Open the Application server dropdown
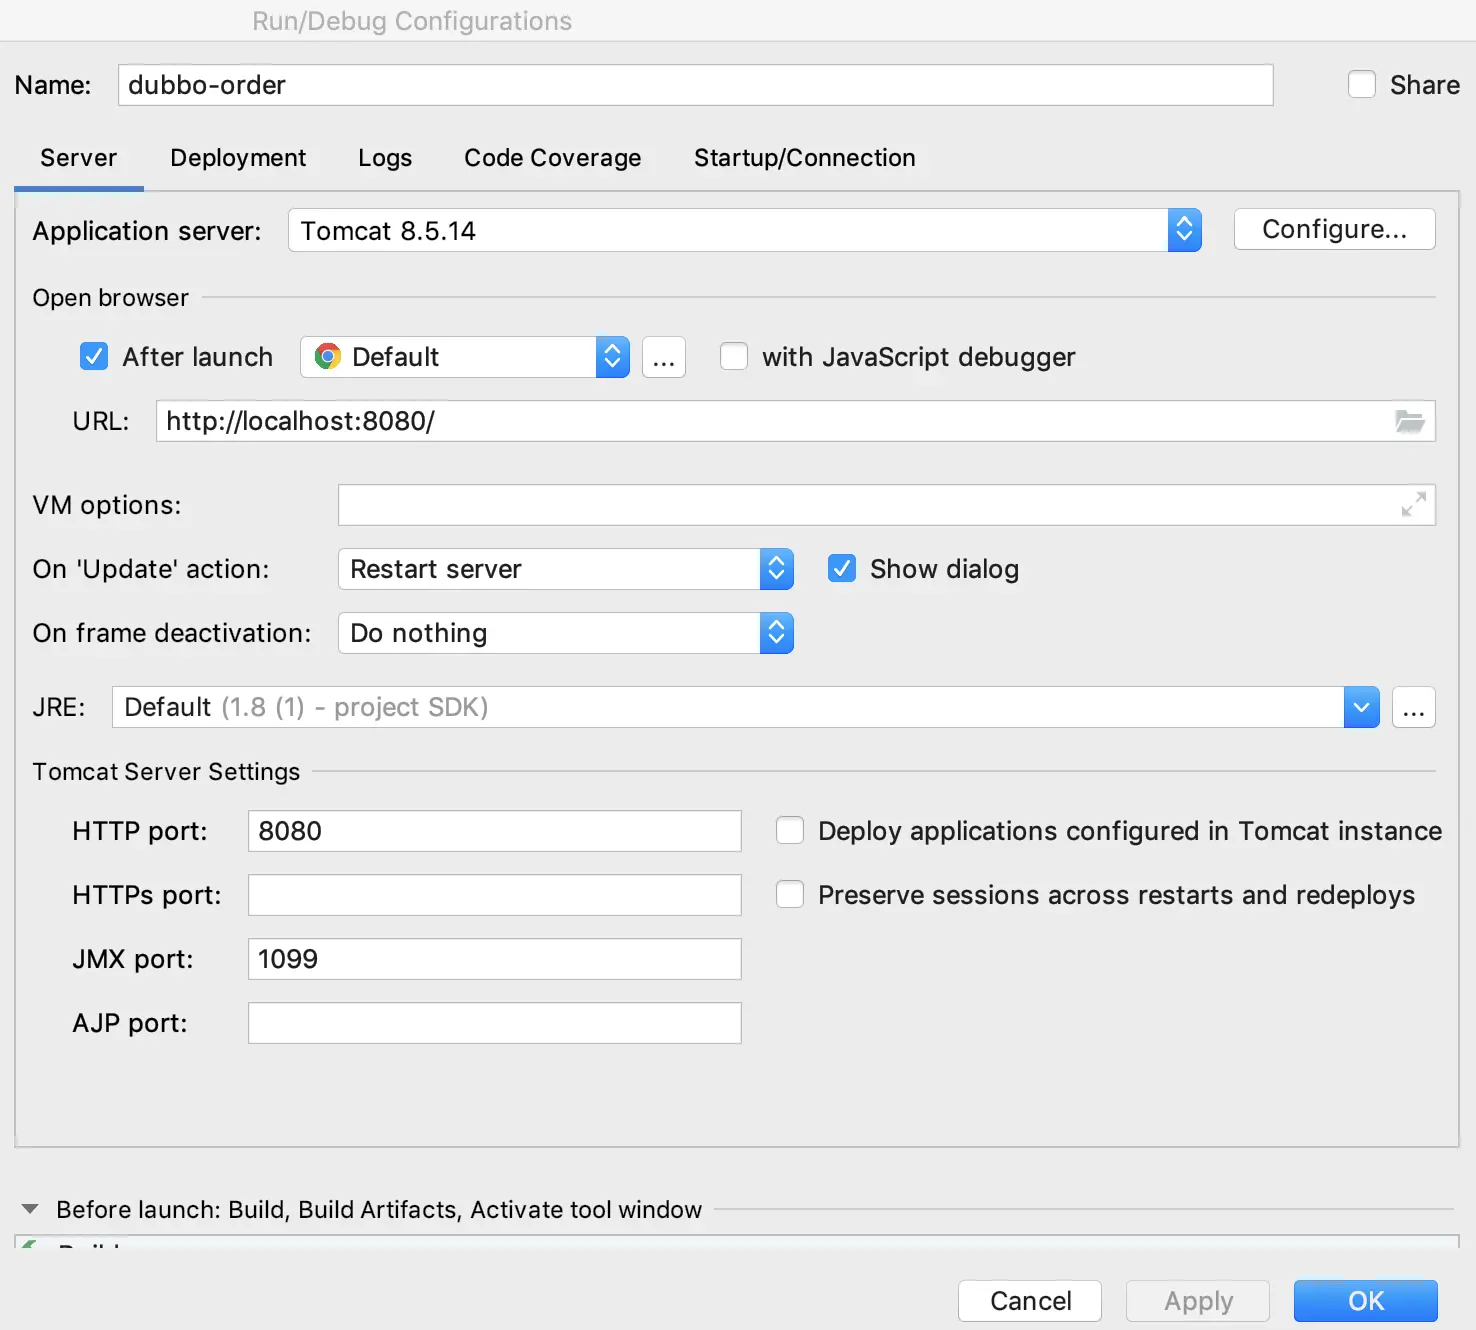This screenshot has height=1330, width=1476. coord(1184,231)
